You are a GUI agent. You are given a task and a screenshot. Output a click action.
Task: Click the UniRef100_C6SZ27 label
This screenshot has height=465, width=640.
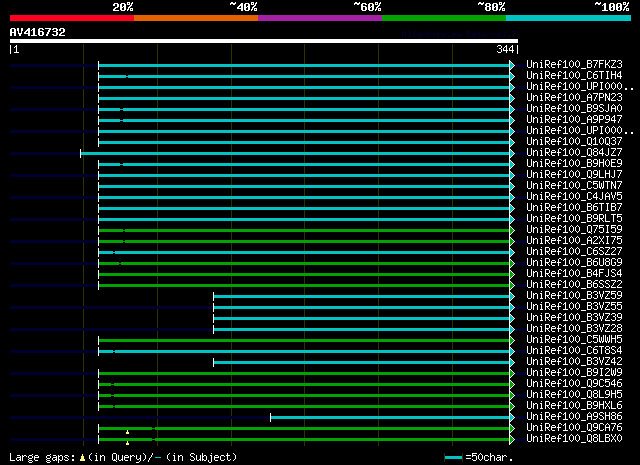click(574, 252)
